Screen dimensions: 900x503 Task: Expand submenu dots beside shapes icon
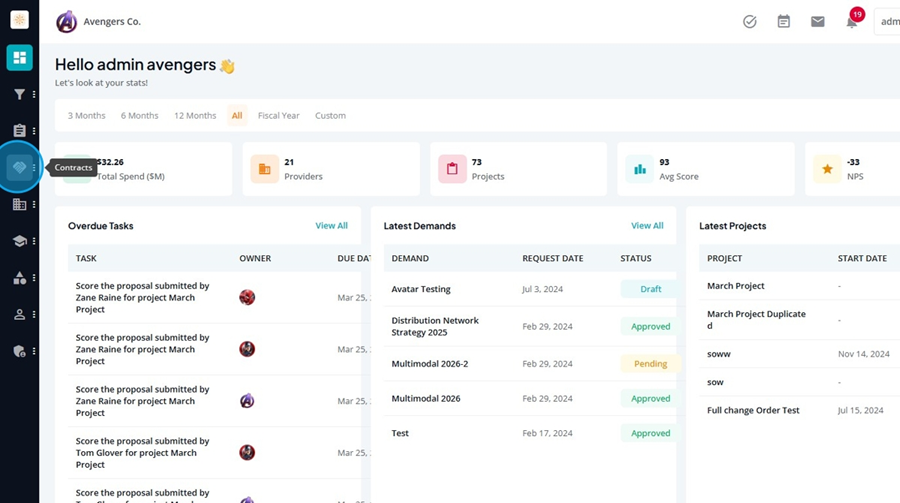[34, 278]
